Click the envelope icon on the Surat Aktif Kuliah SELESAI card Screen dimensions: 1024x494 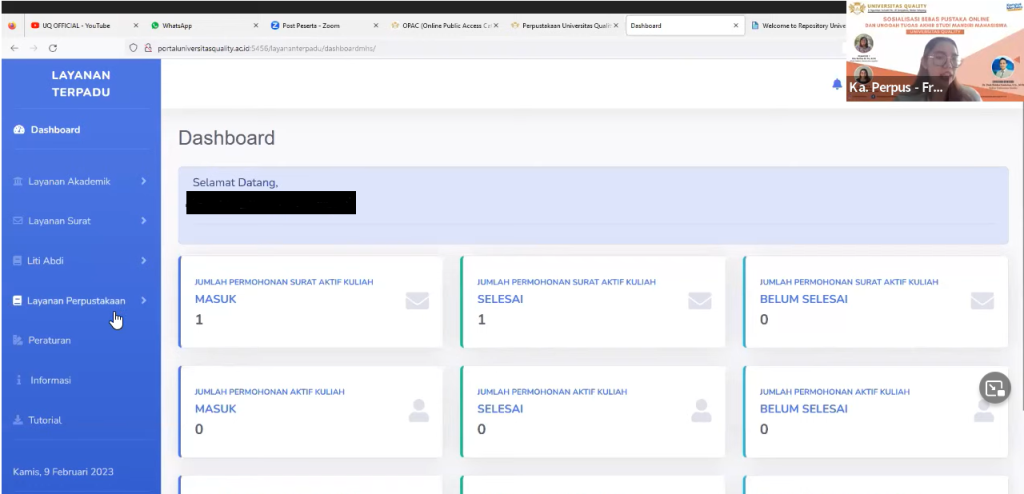(699, 301)
